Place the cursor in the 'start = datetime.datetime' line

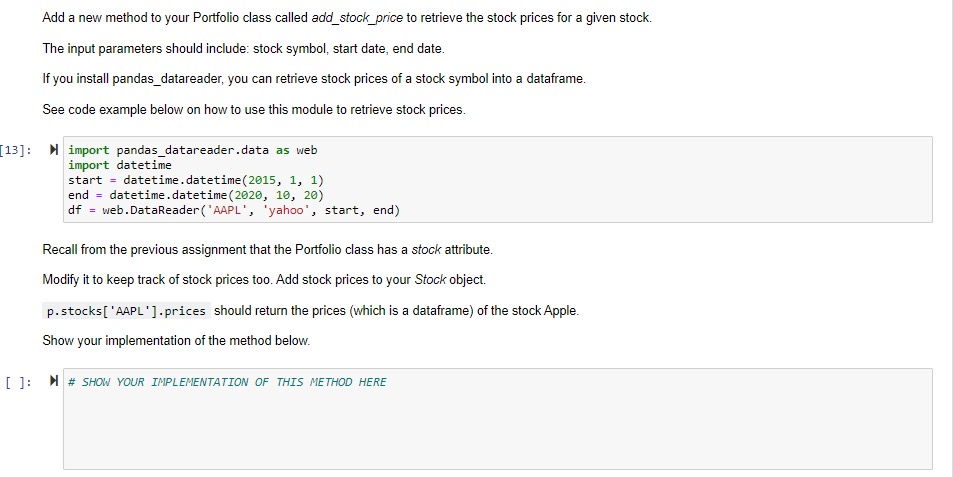click(x=196, y=180)
